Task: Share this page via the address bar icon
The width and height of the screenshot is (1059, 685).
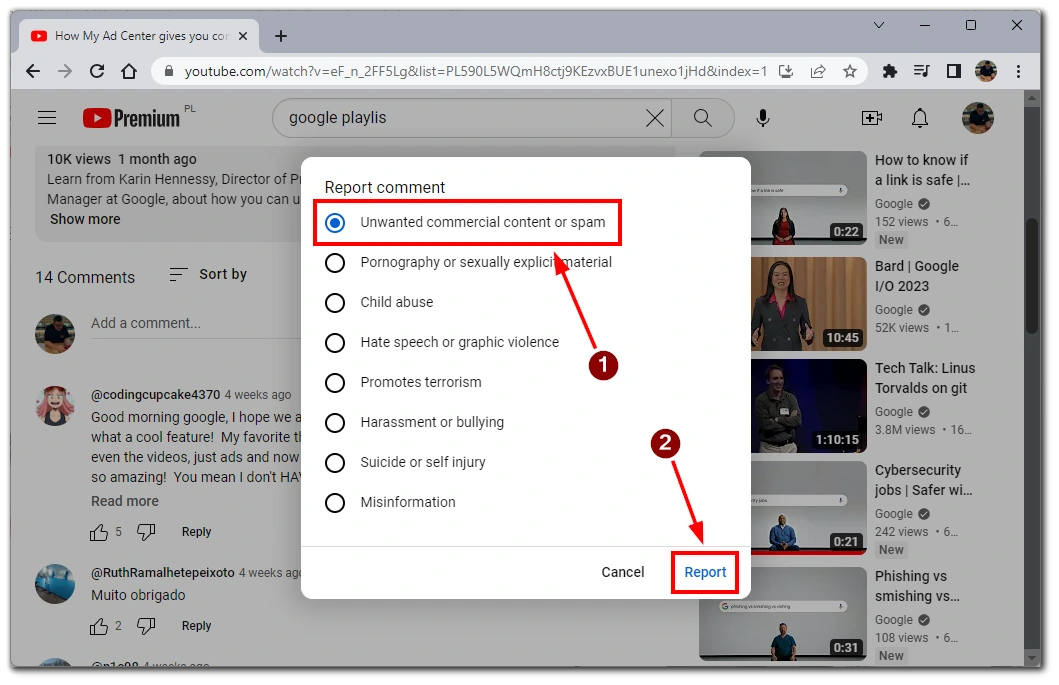Action: point(818,71)
